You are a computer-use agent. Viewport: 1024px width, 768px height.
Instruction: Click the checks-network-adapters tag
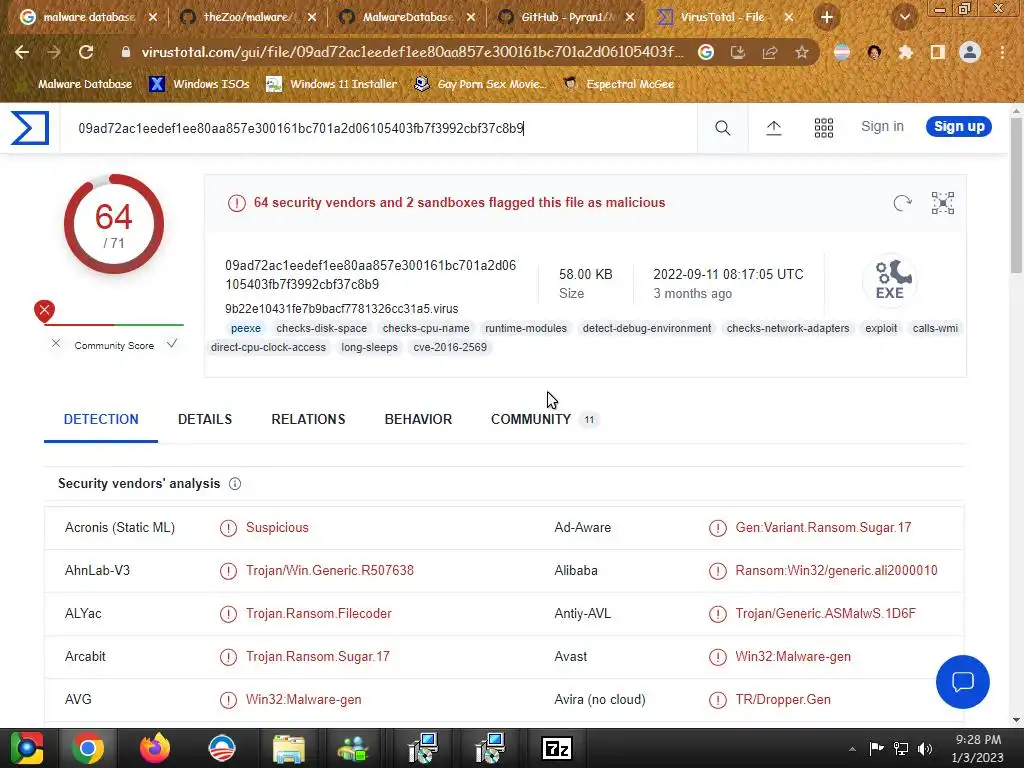click(x=788, y=328)
